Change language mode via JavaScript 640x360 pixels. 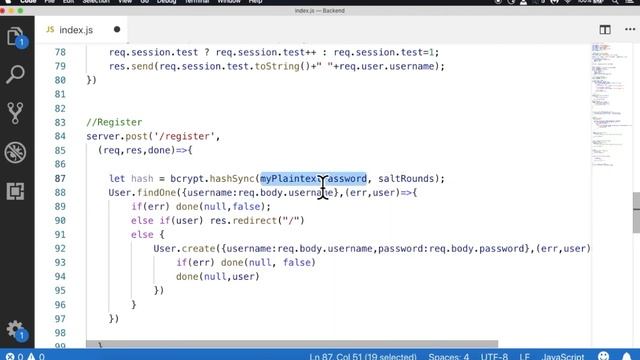[563, 357]
